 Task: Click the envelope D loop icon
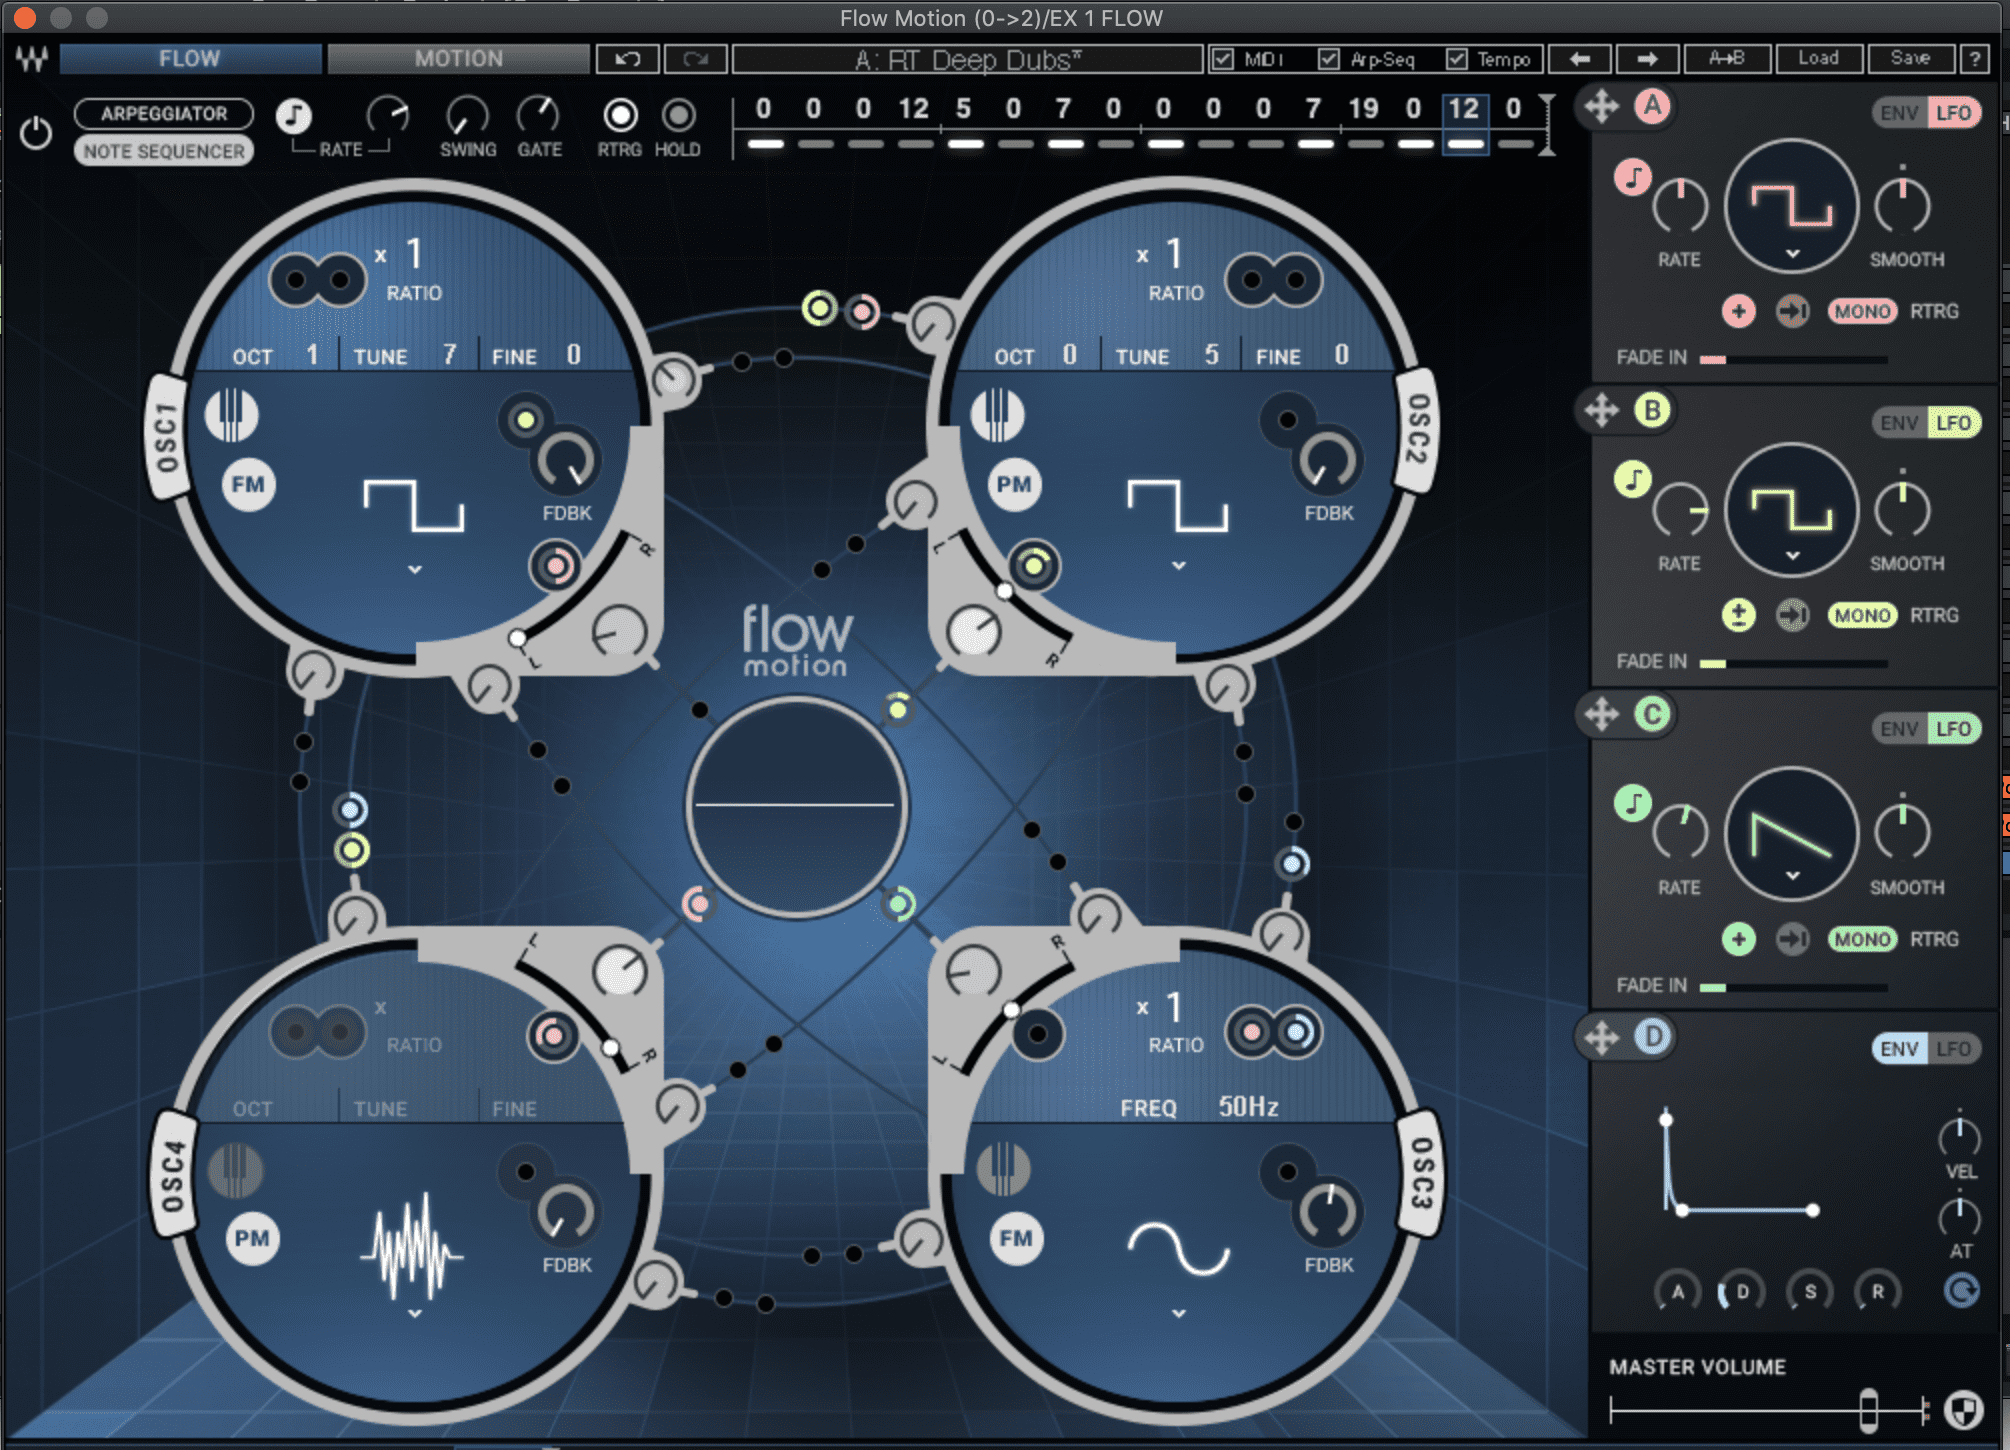pyautogui.click(x=1961, y=1291)
